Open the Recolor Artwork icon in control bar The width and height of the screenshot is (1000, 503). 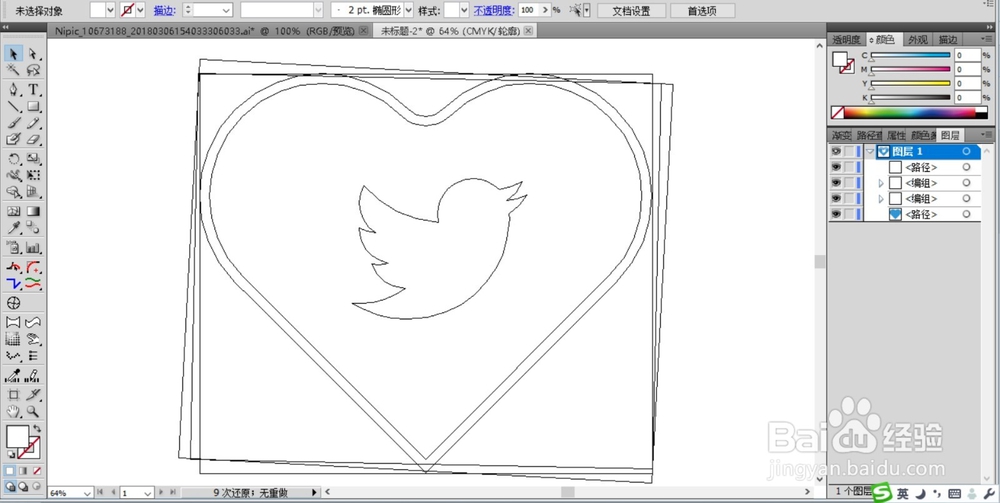577,10
